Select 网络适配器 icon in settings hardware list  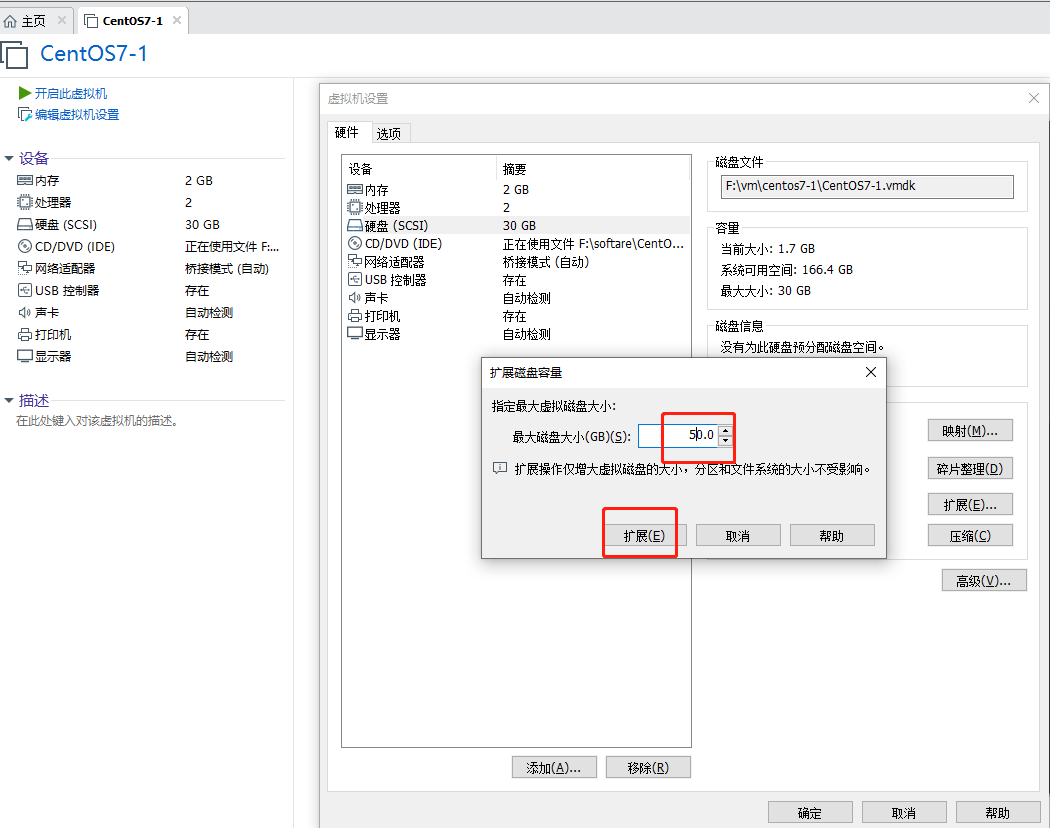[355, 261]
